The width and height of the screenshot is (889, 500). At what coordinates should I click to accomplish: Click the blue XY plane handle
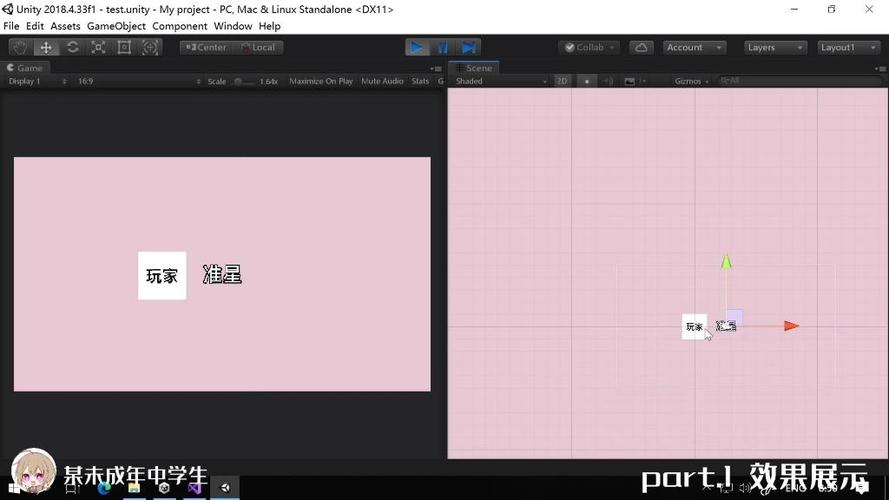click(x=735, y=317)
